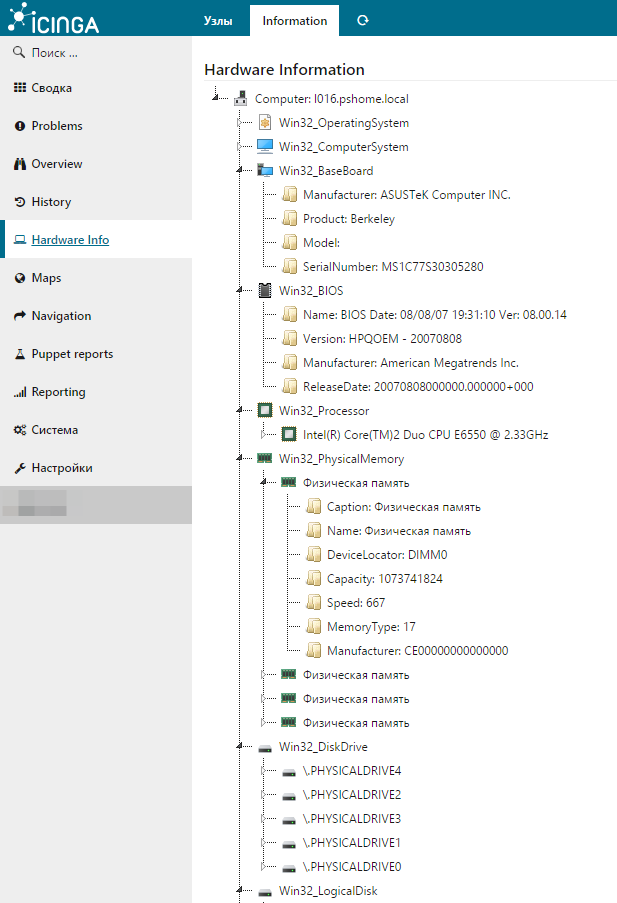Go to the Problems section
Viewport: 617px width, 903px height.
(57, 126)
